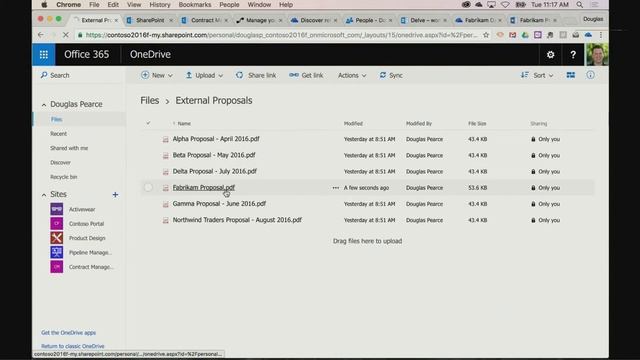Add a new site with plus icon
640x360 pixels.
[x=115, y=195]
